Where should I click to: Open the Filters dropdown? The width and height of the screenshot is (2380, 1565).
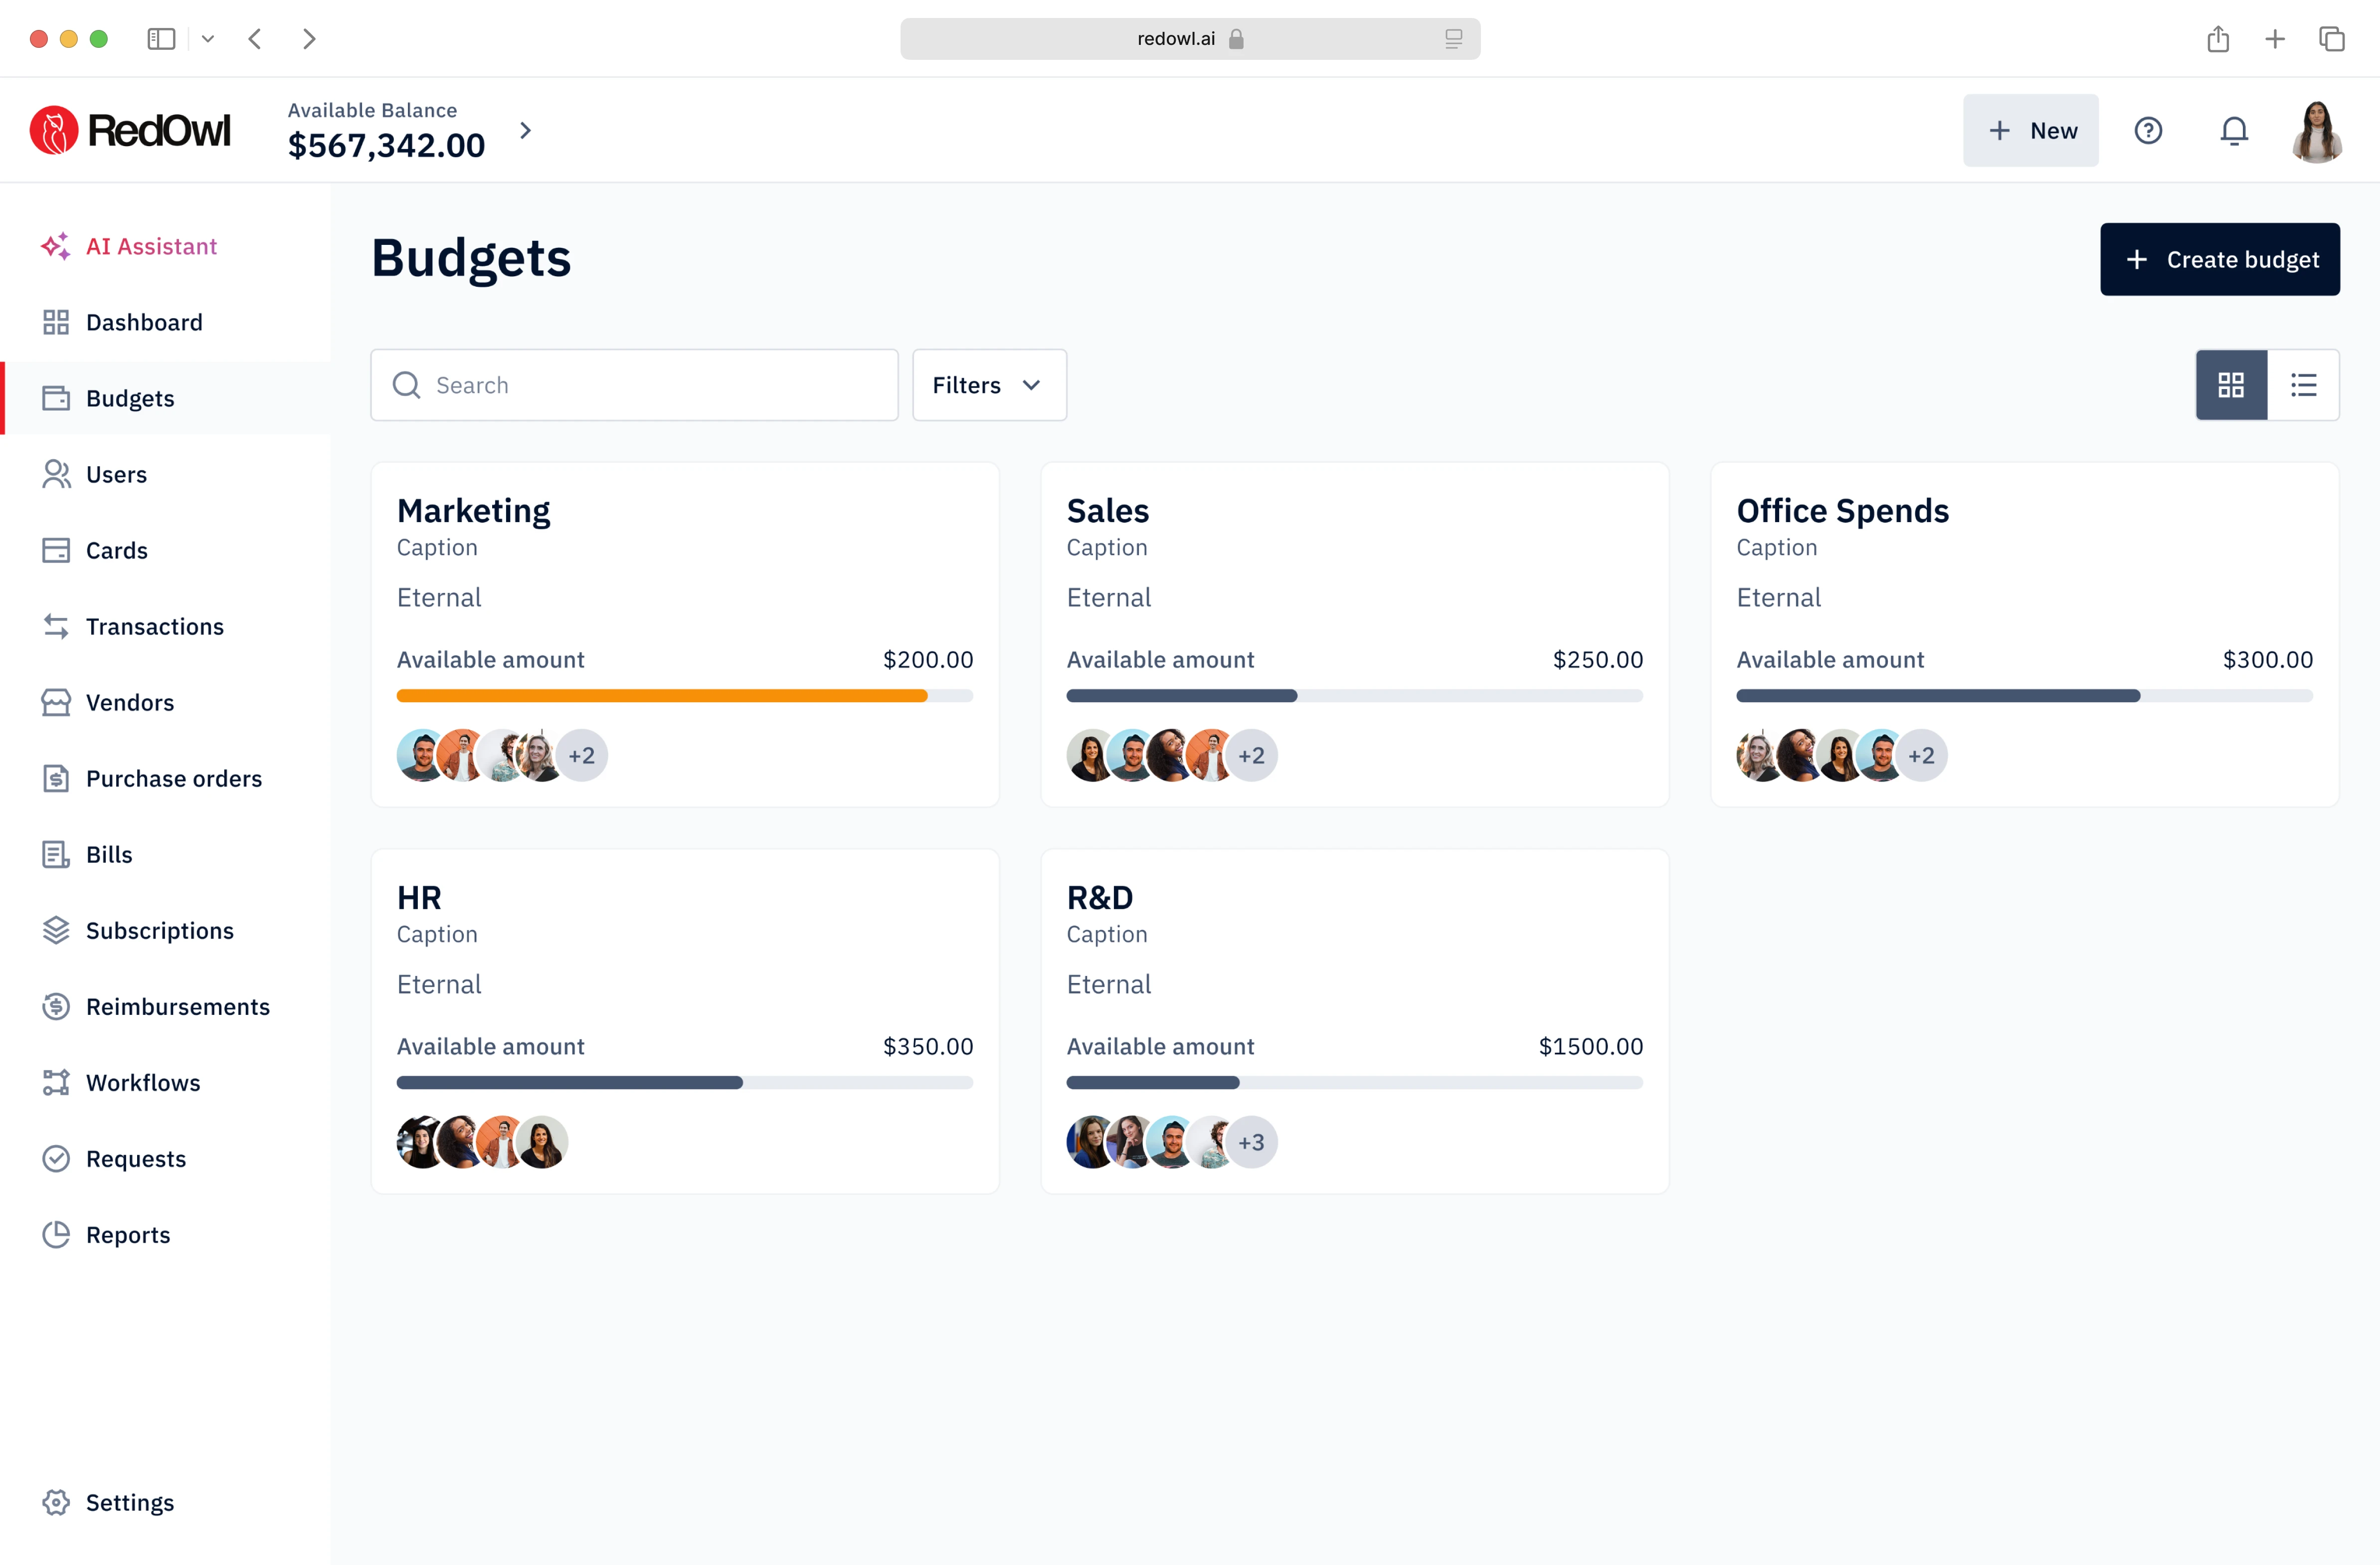pyautogui.click(x=988, y=385)
